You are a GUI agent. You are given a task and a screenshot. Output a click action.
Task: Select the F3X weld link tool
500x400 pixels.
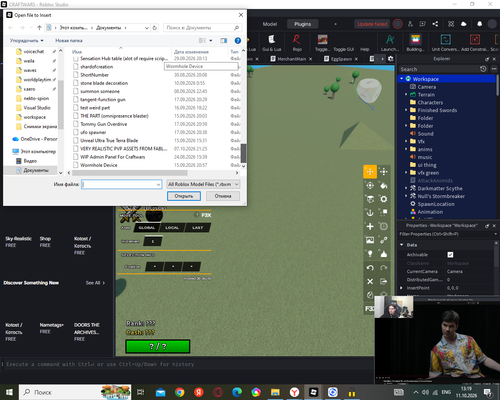tap(384, 240)
